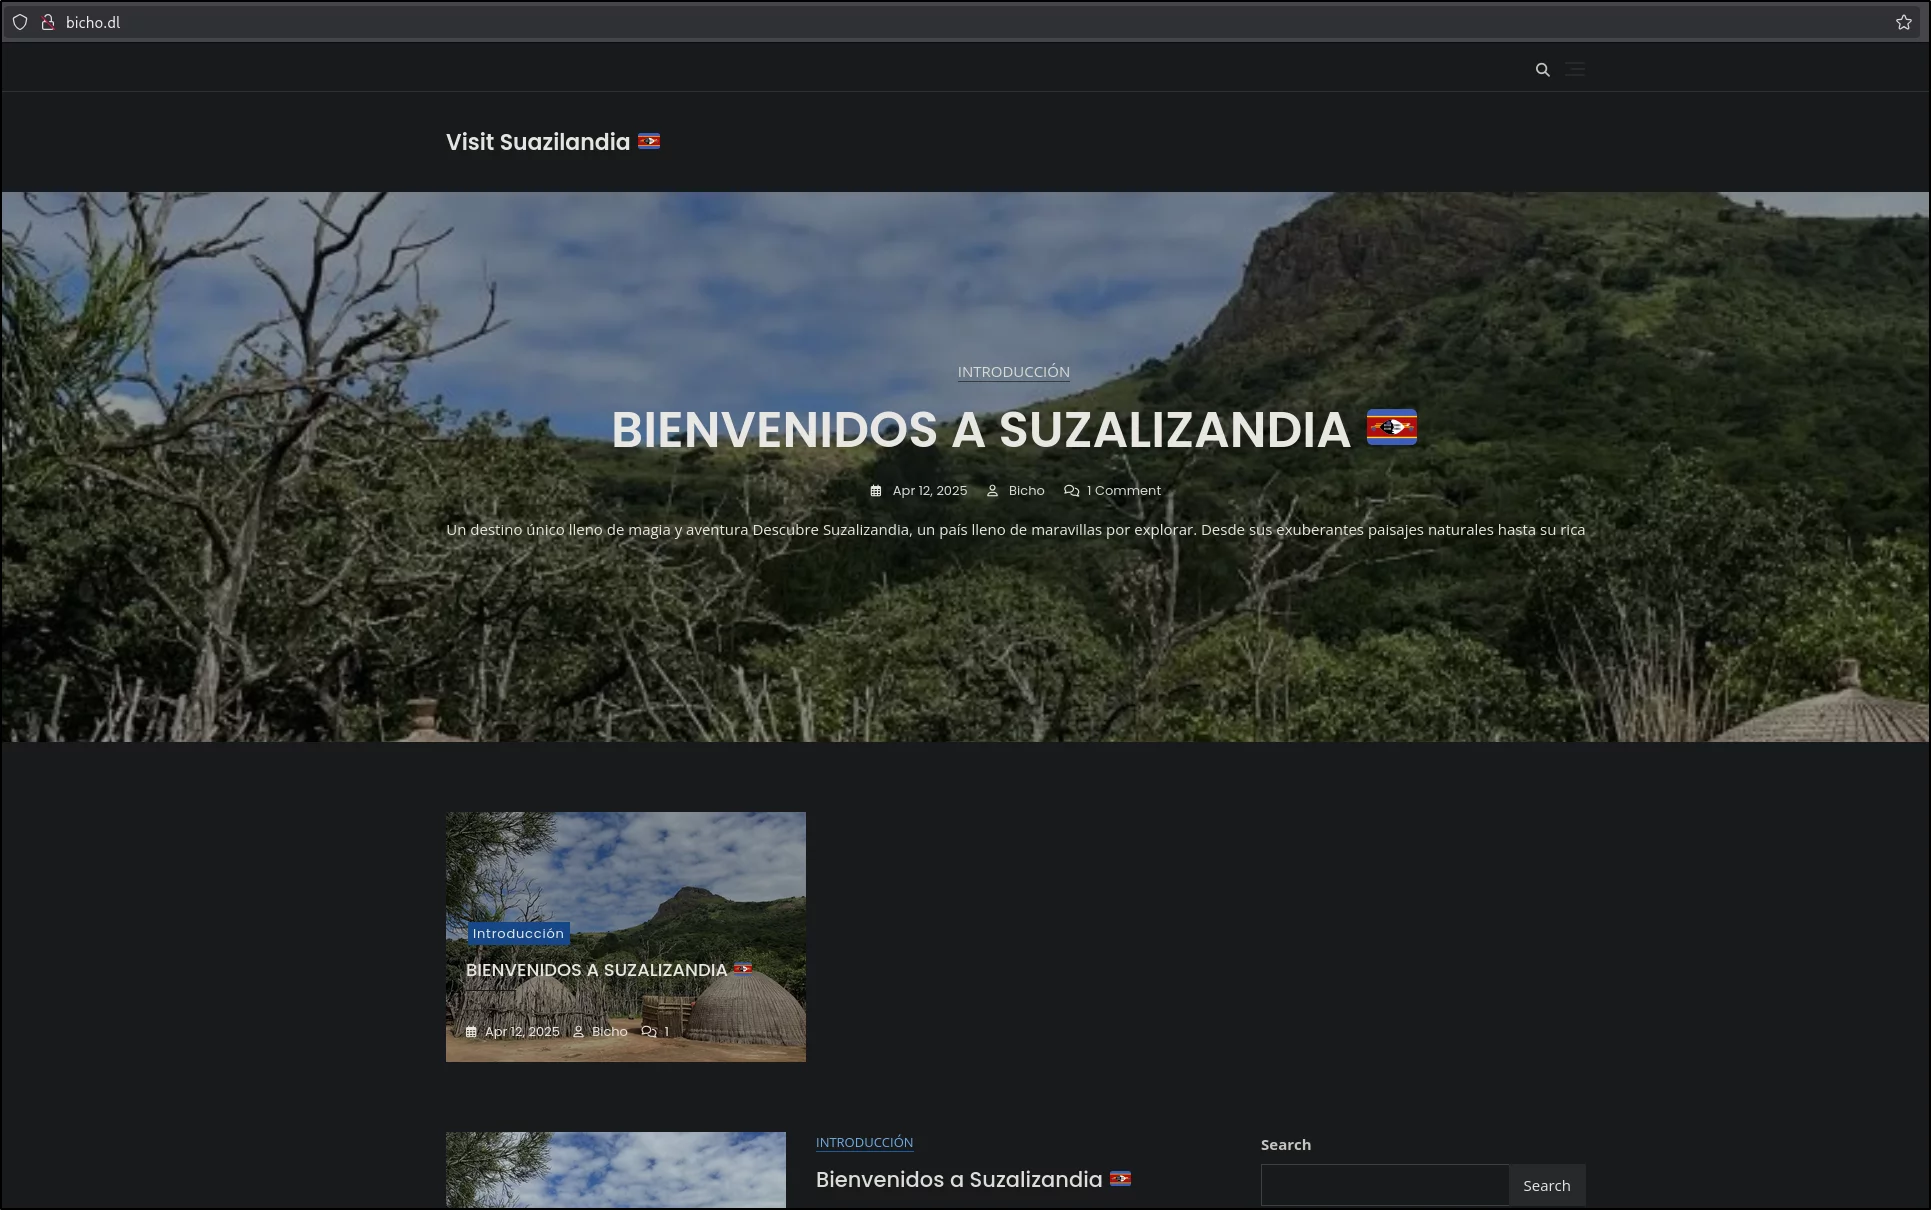Screen dimensions: 1931x1210
Task: View author Bicho in hero banner
Action: (x=1026, y=491)
